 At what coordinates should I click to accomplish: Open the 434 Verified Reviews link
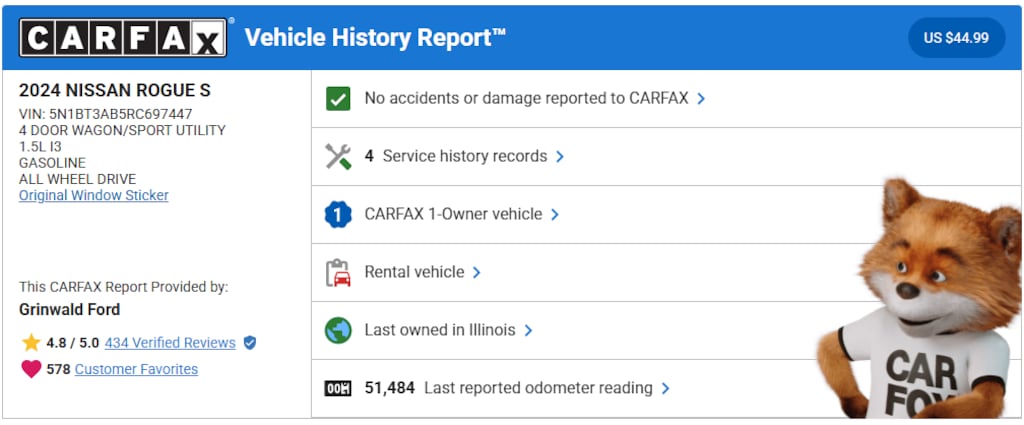tap(170, 343)
